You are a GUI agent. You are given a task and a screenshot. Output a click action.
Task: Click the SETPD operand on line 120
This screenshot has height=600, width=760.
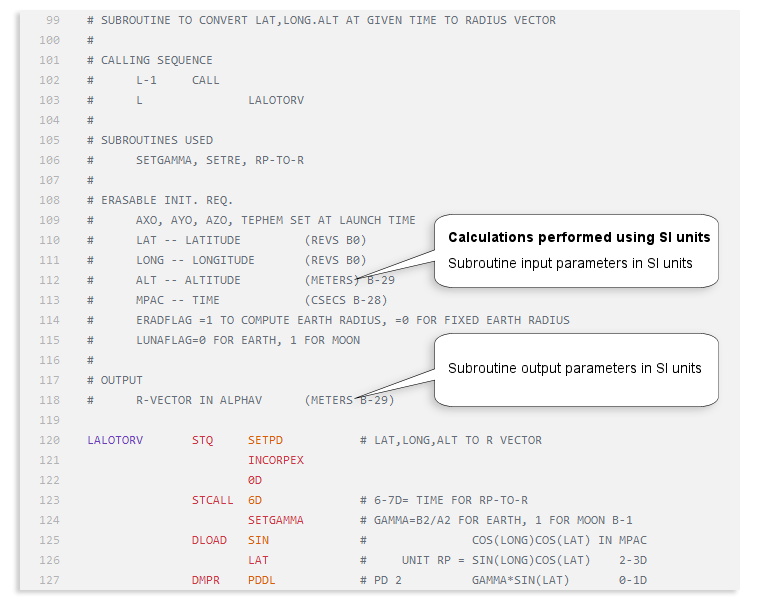[265, 440]
